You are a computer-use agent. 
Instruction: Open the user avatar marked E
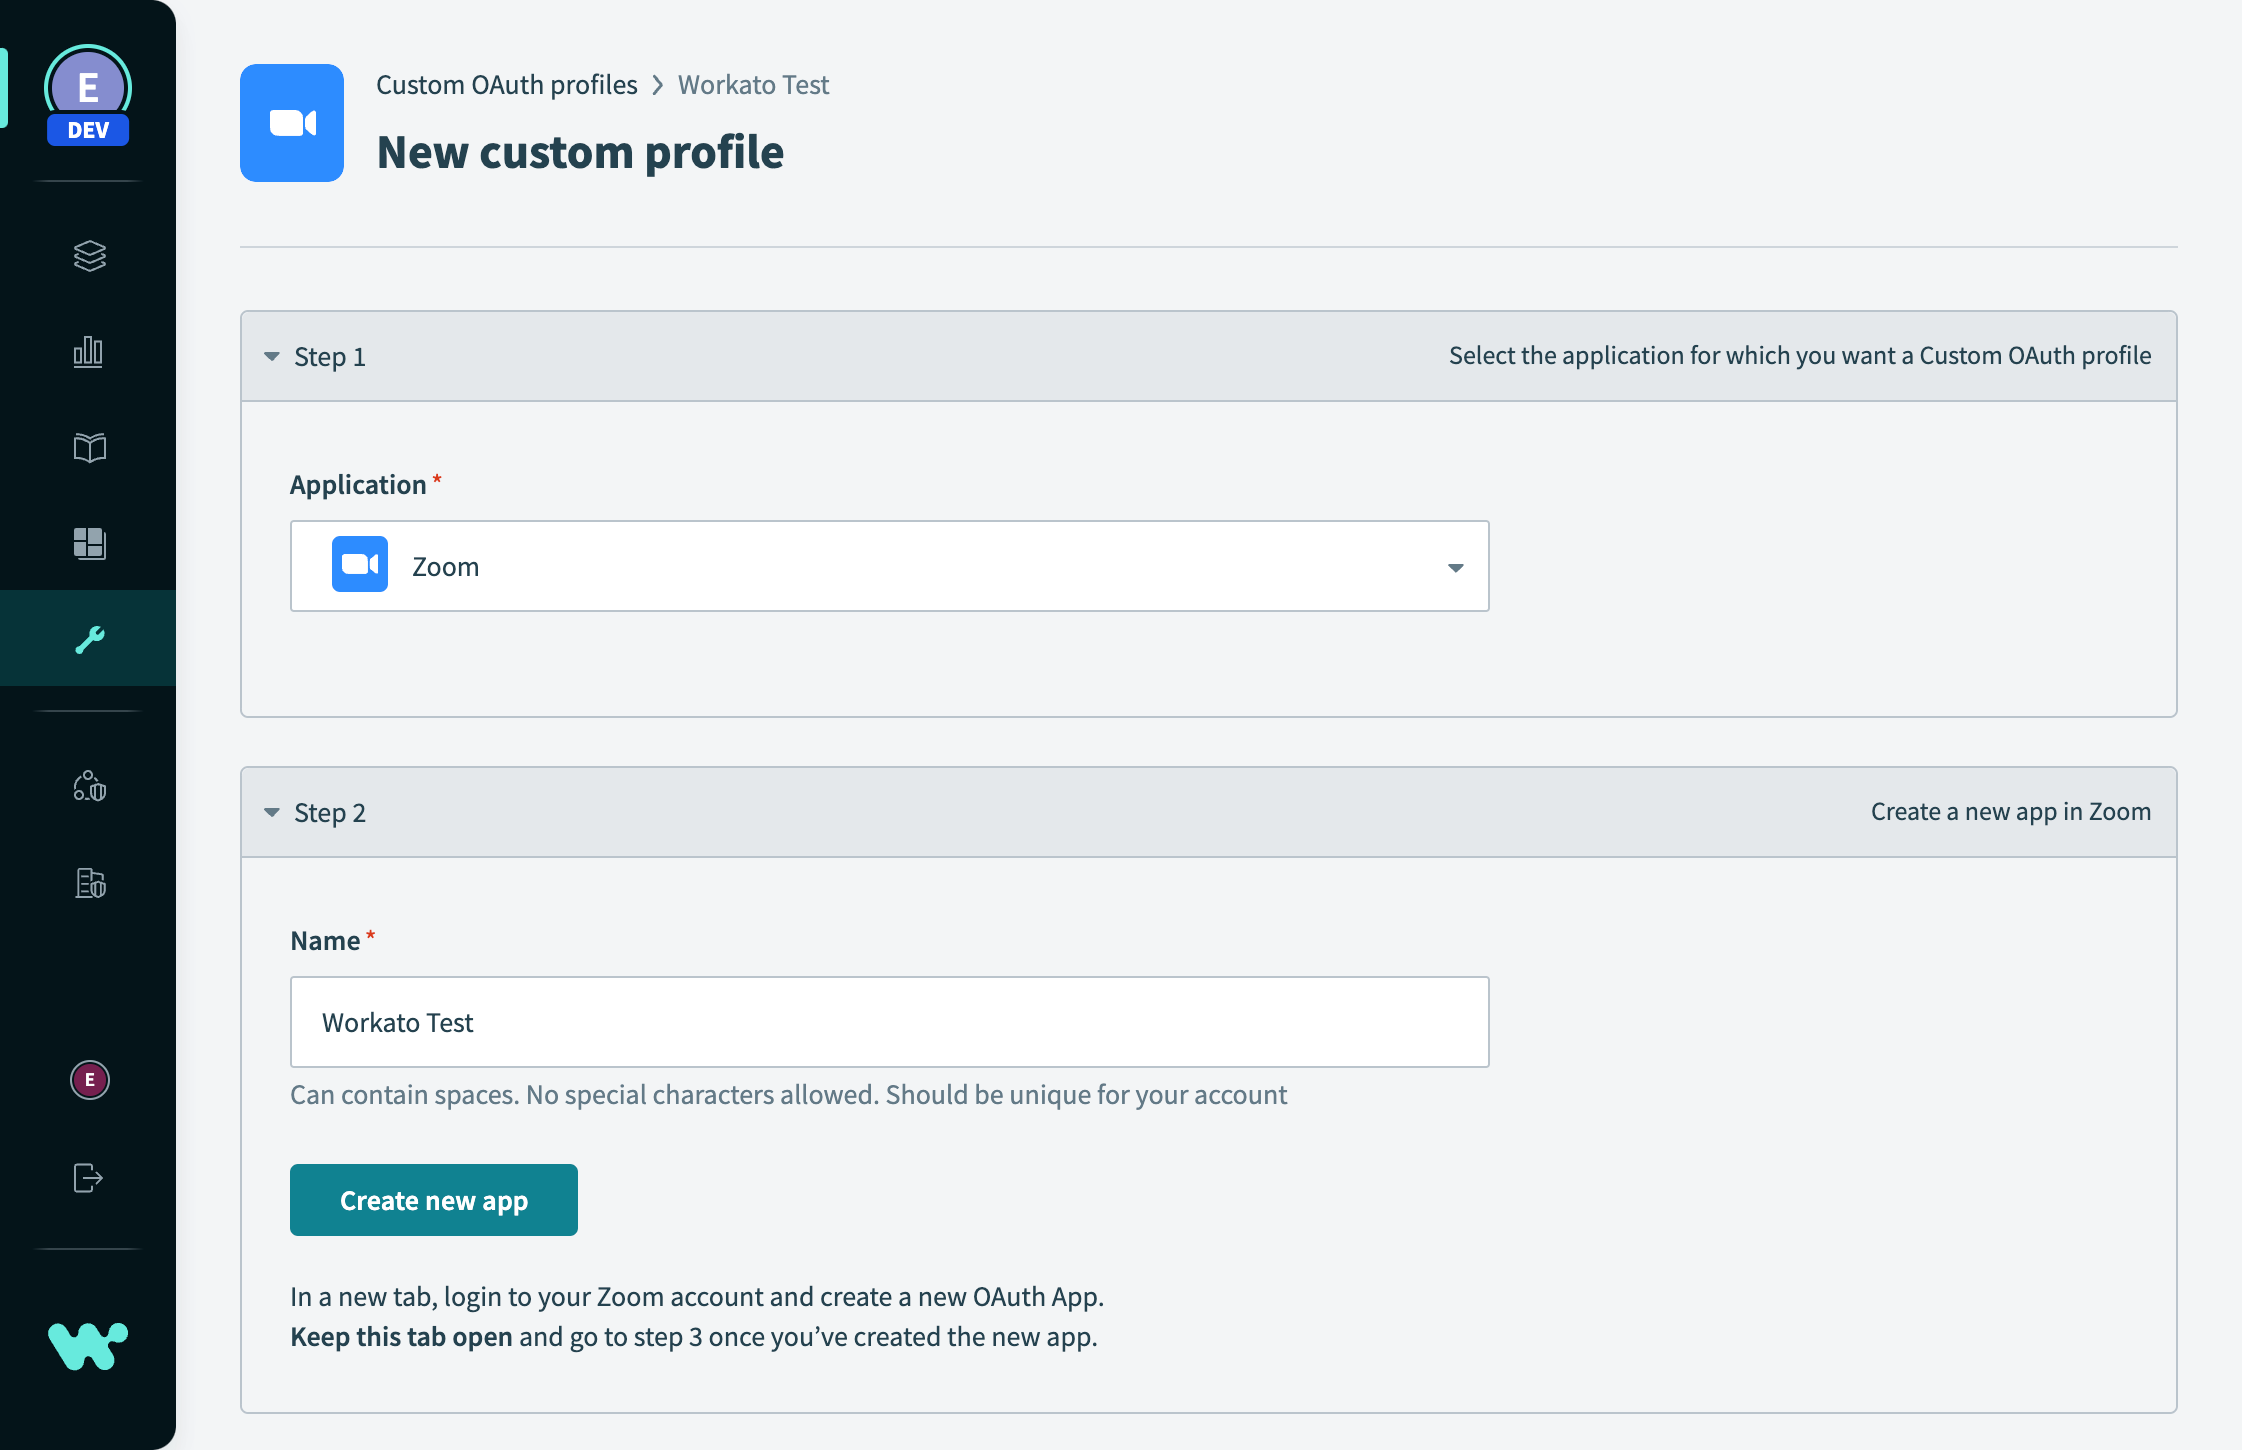click(89, 1080)
